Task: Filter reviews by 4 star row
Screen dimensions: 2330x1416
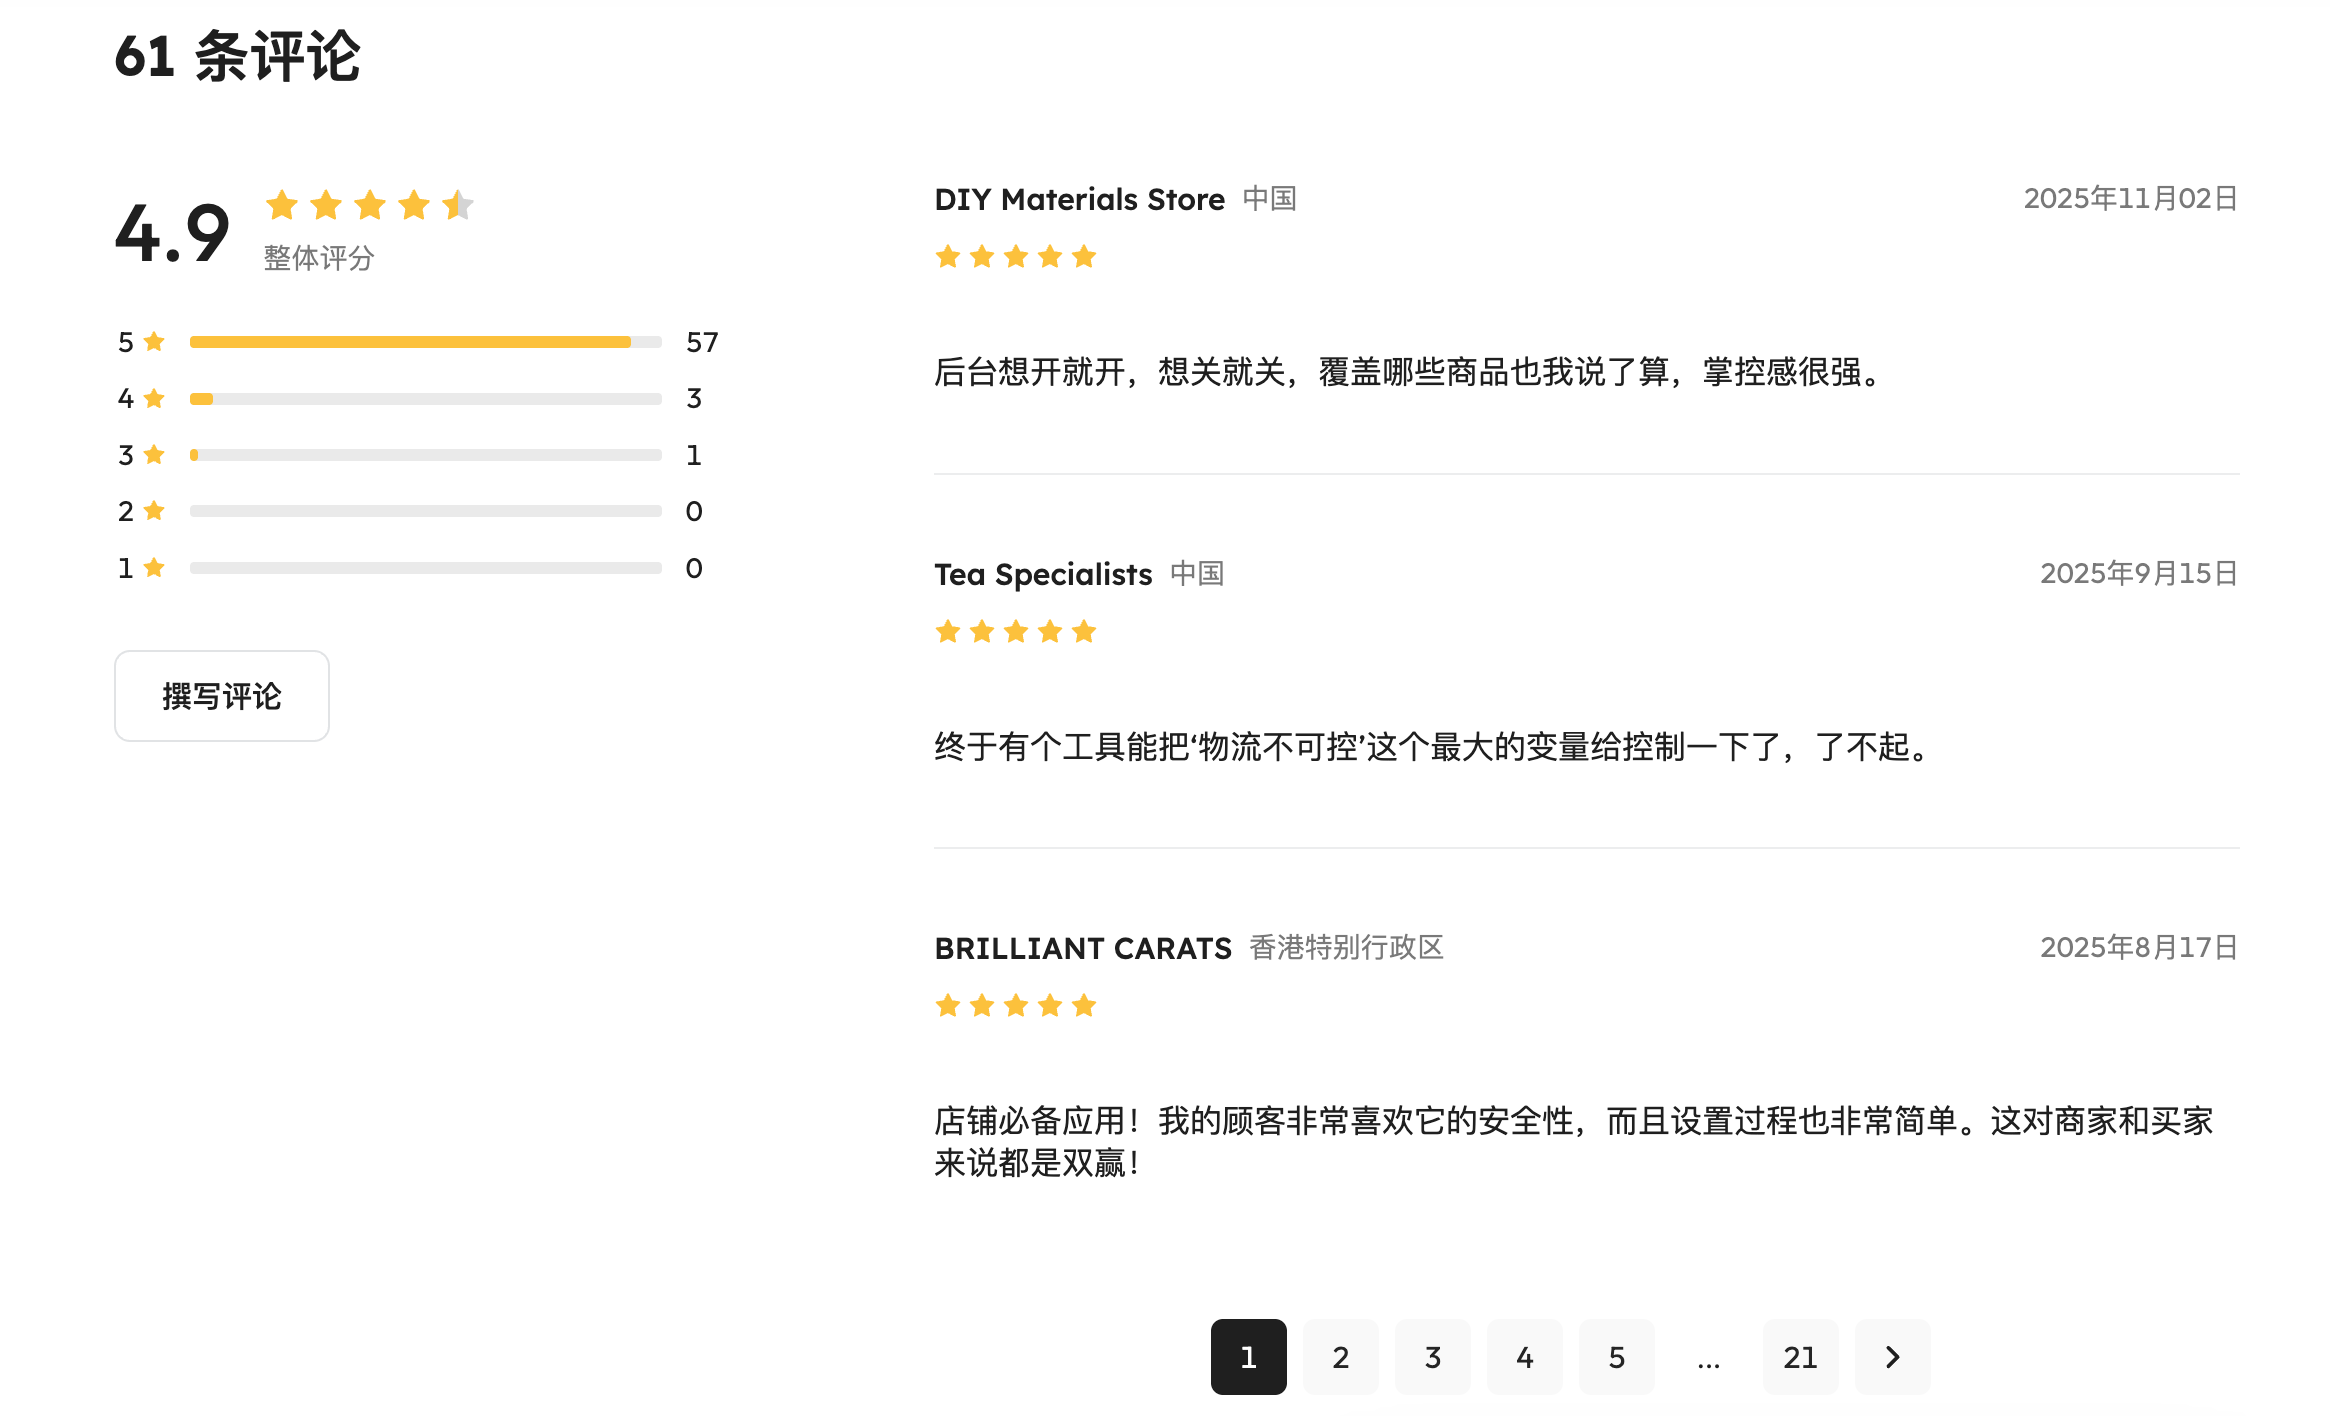Action: (x=425, y=399)
